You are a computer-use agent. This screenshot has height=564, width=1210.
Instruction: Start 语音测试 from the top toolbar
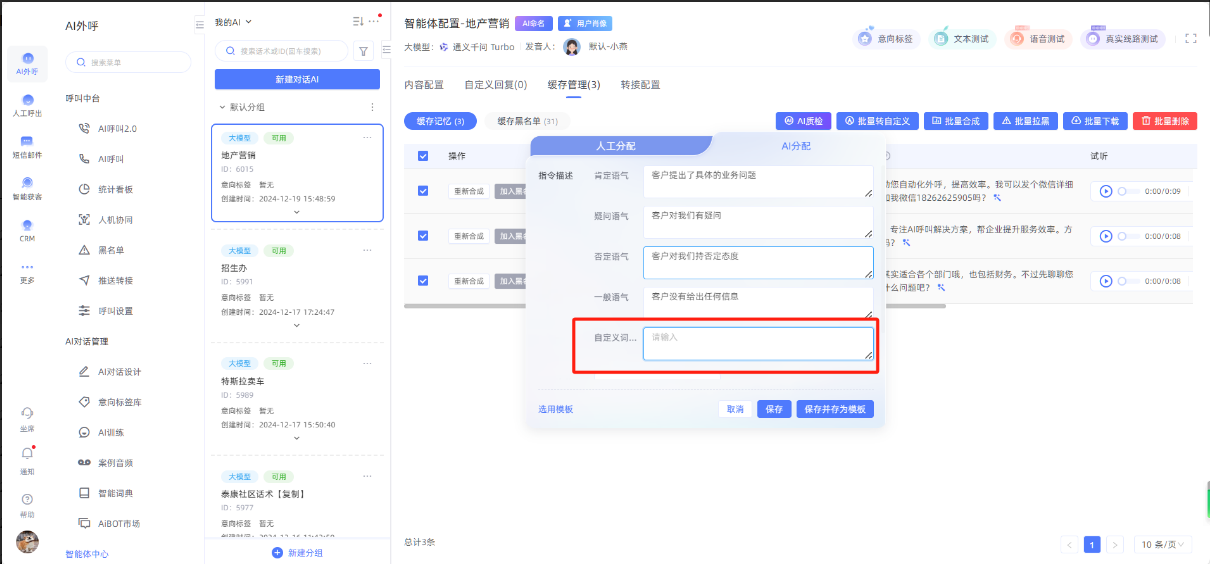pyautogui.click(x=1038, y=39)
